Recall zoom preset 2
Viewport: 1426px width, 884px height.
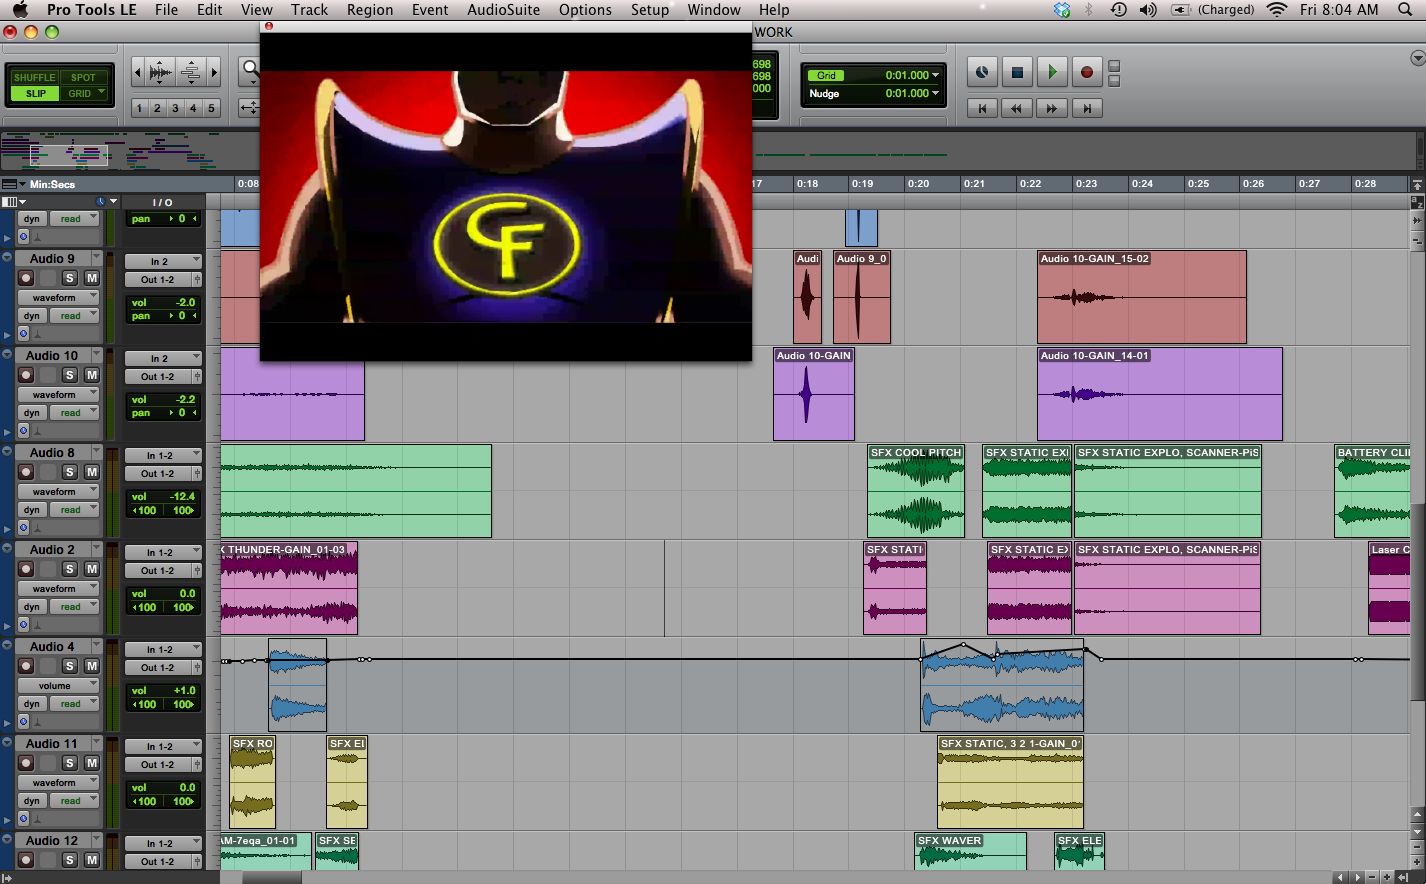tap(157, 108)
